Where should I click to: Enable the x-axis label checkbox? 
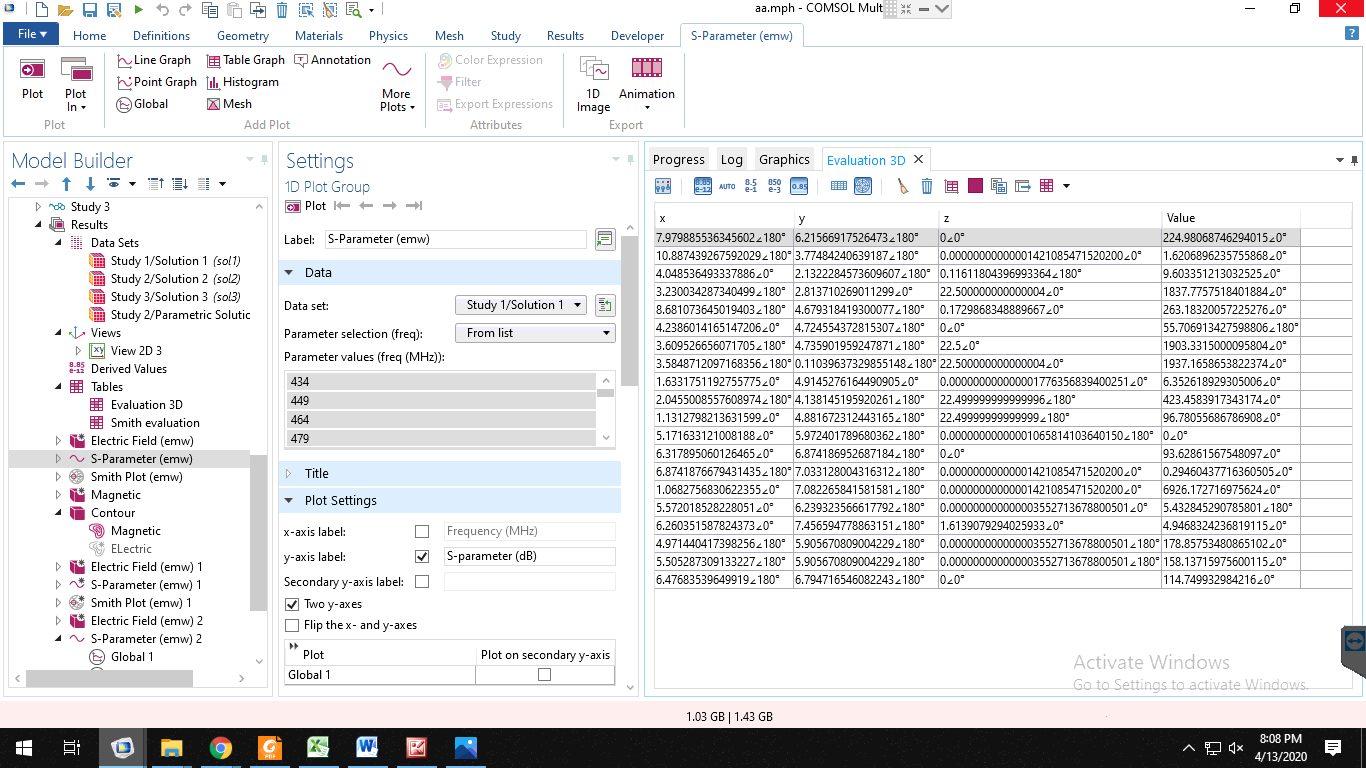tap(422, 532)
